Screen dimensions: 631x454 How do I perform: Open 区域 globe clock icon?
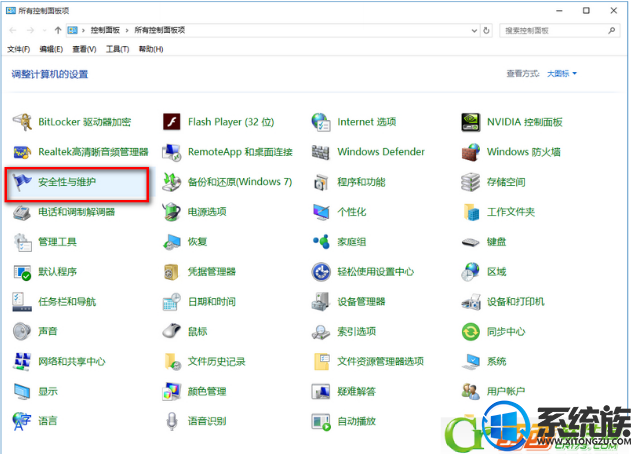click(470, 272)
